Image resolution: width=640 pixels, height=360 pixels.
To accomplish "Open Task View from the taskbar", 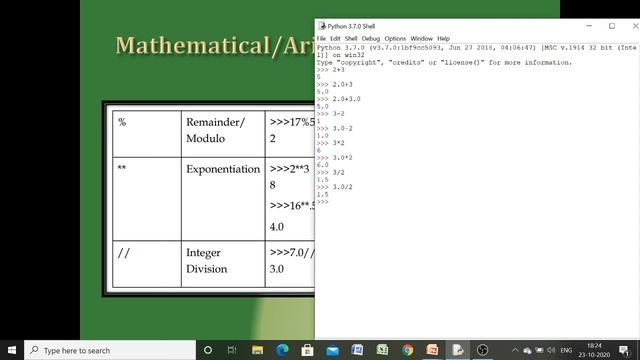I will click(232, 350).
